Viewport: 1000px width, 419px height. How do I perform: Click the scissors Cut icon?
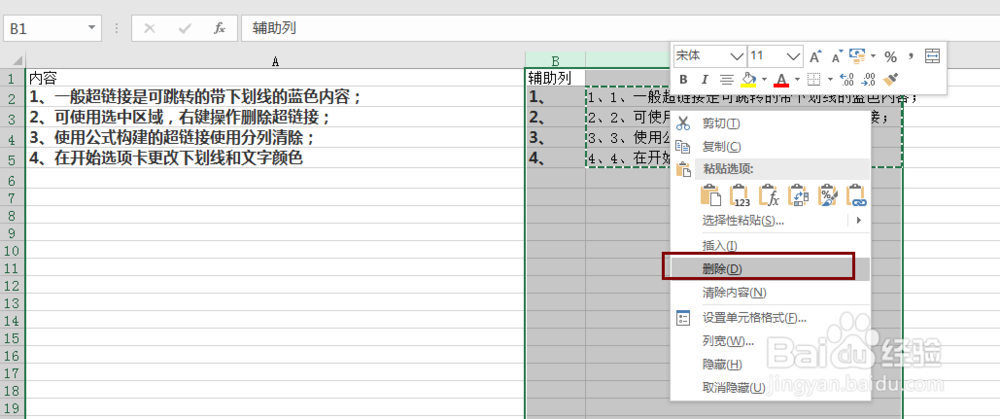click(683, 123)
